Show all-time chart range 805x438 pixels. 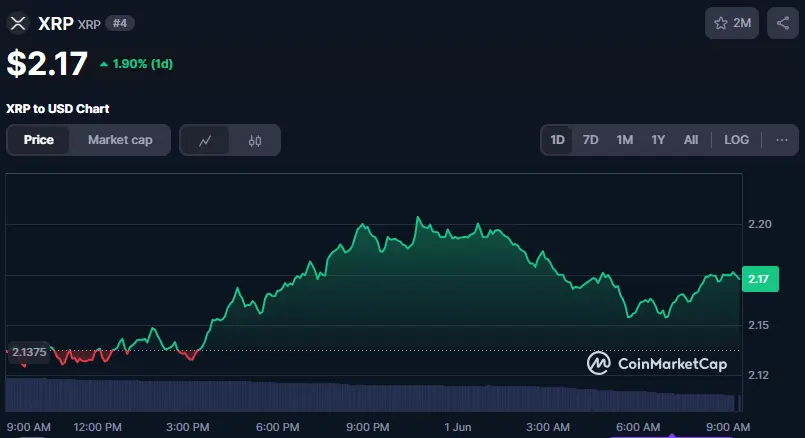(691, 140)
